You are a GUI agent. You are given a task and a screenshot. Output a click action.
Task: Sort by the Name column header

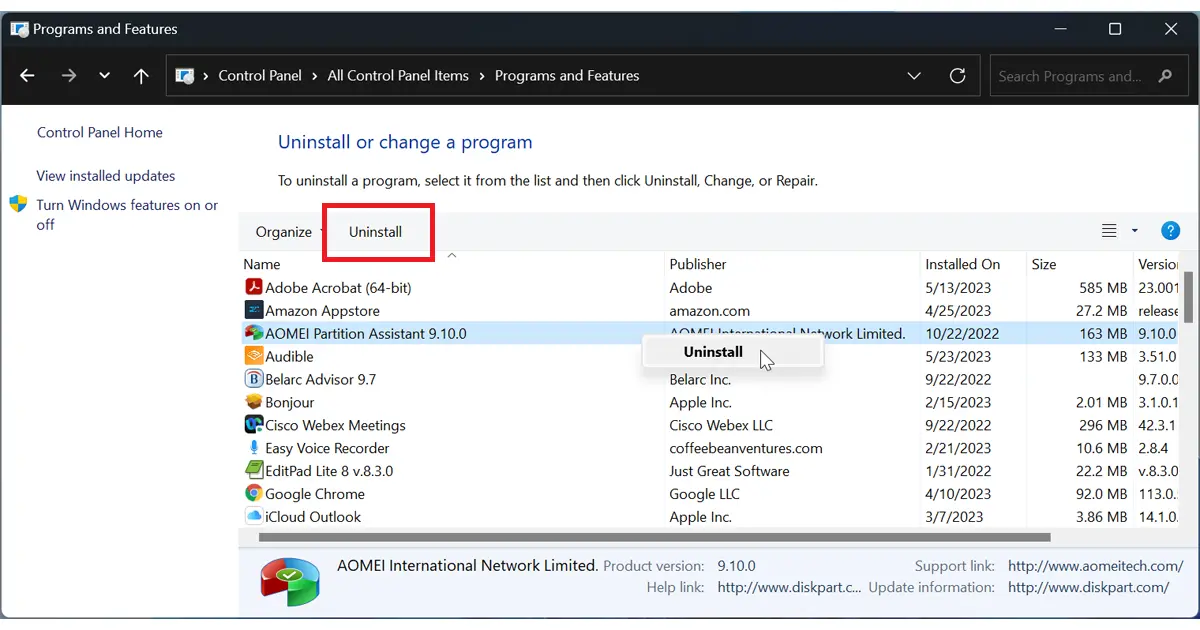tap(262, 264)
